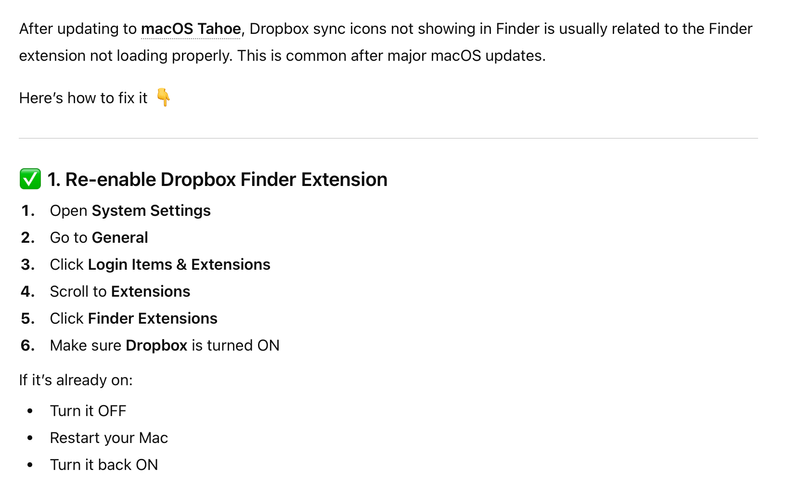Viewport: 800px width, 499px height.
Task: Click the horizontal divider line below the intro
Action: point(388,138)
